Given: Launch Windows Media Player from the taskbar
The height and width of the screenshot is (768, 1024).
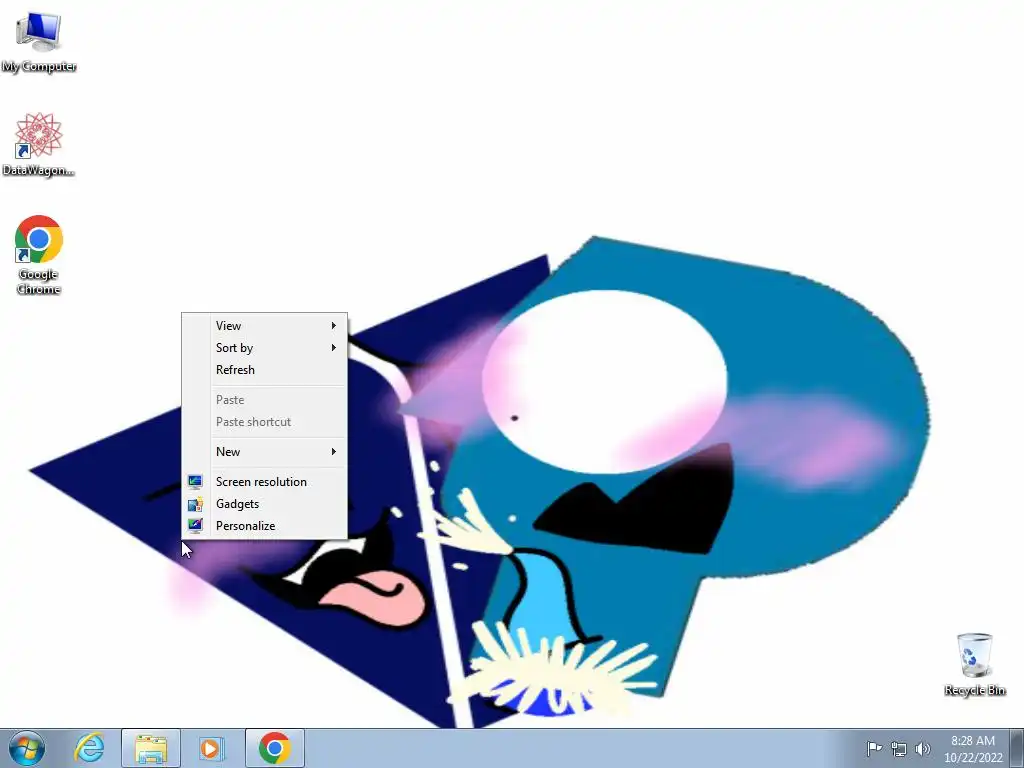Looking at the screenshot, I should tap(210, 748).
